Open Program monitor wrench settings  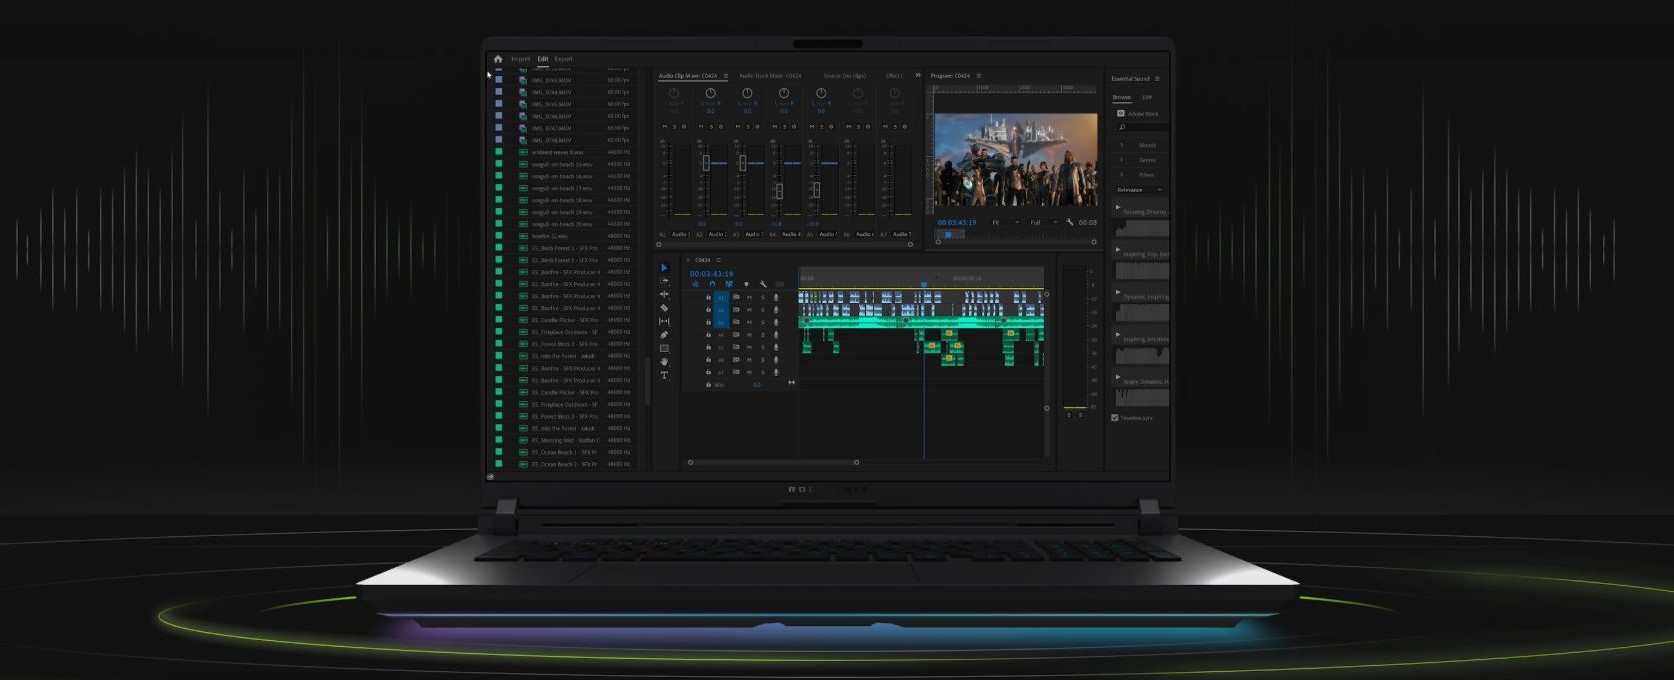[1069, 222]
